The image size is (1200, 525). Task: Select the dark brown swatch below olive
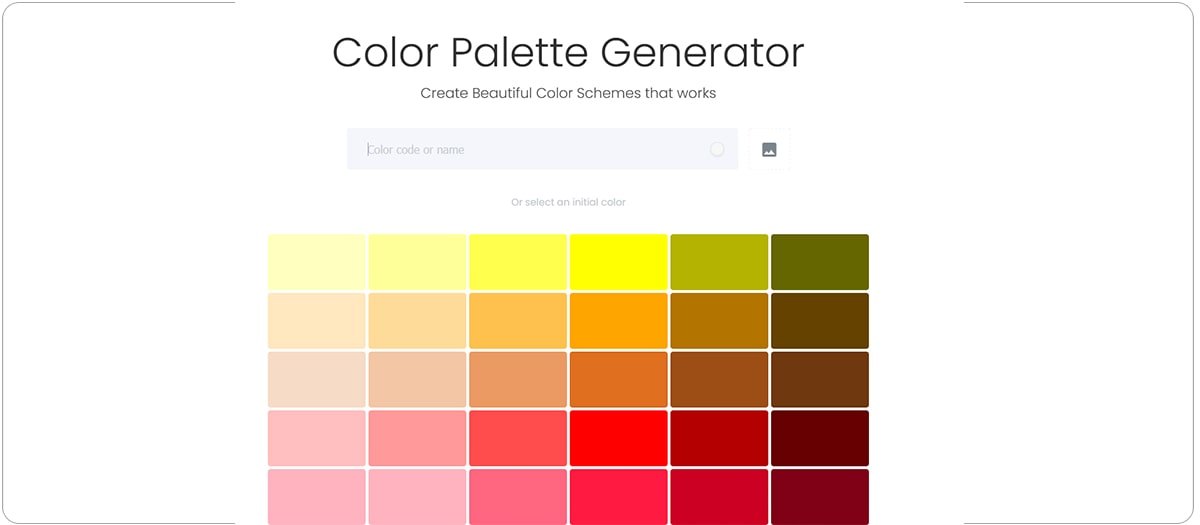pyautogui.click(x=819, y=321)
